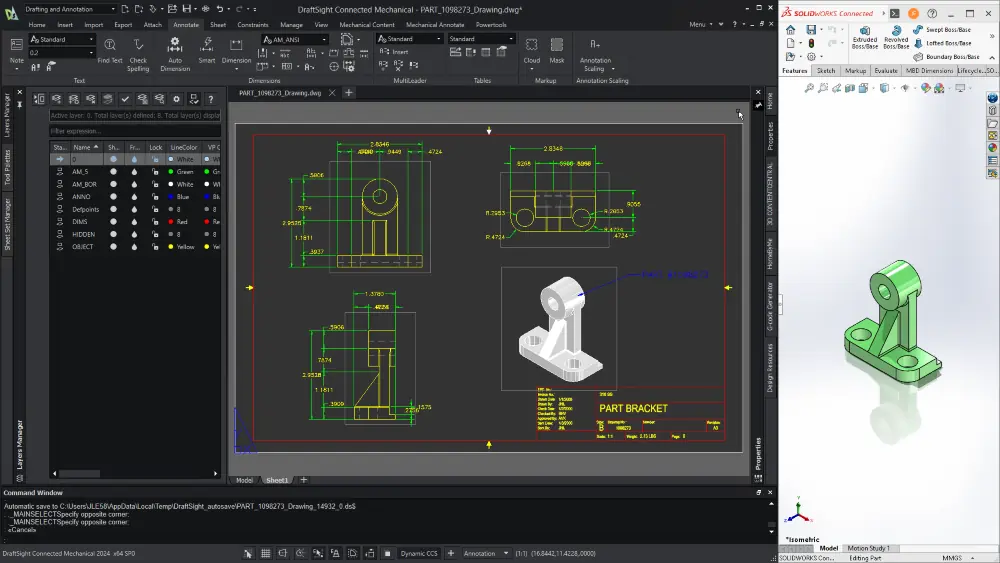The width and height of the screenshot is (1000, 563).
Task: Click the Dynamic CCS button
Action: (419, 553)
